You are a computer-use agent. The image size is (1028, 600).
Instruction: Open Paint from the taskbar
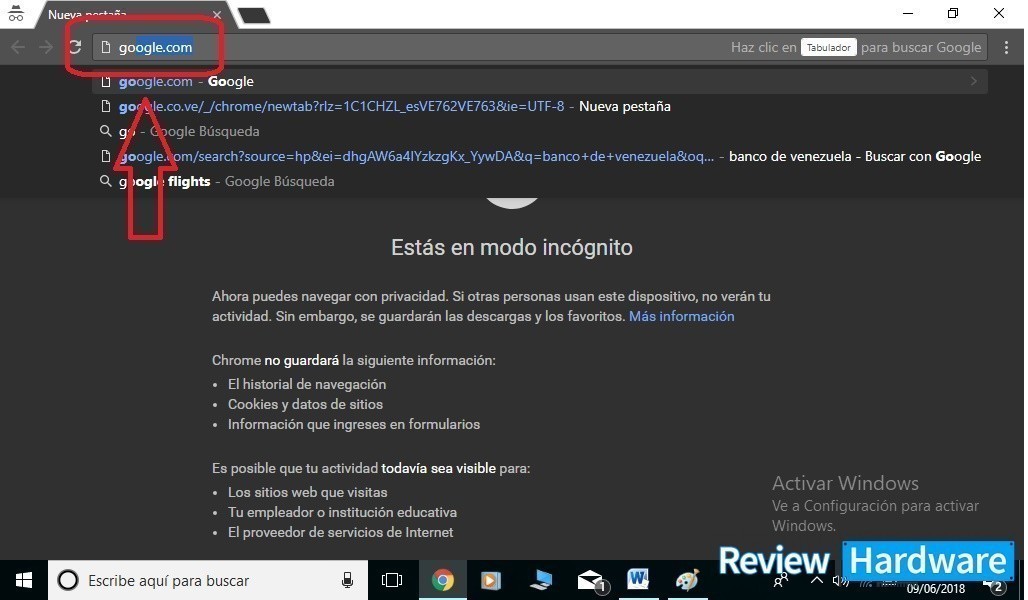tap(687, 580)
